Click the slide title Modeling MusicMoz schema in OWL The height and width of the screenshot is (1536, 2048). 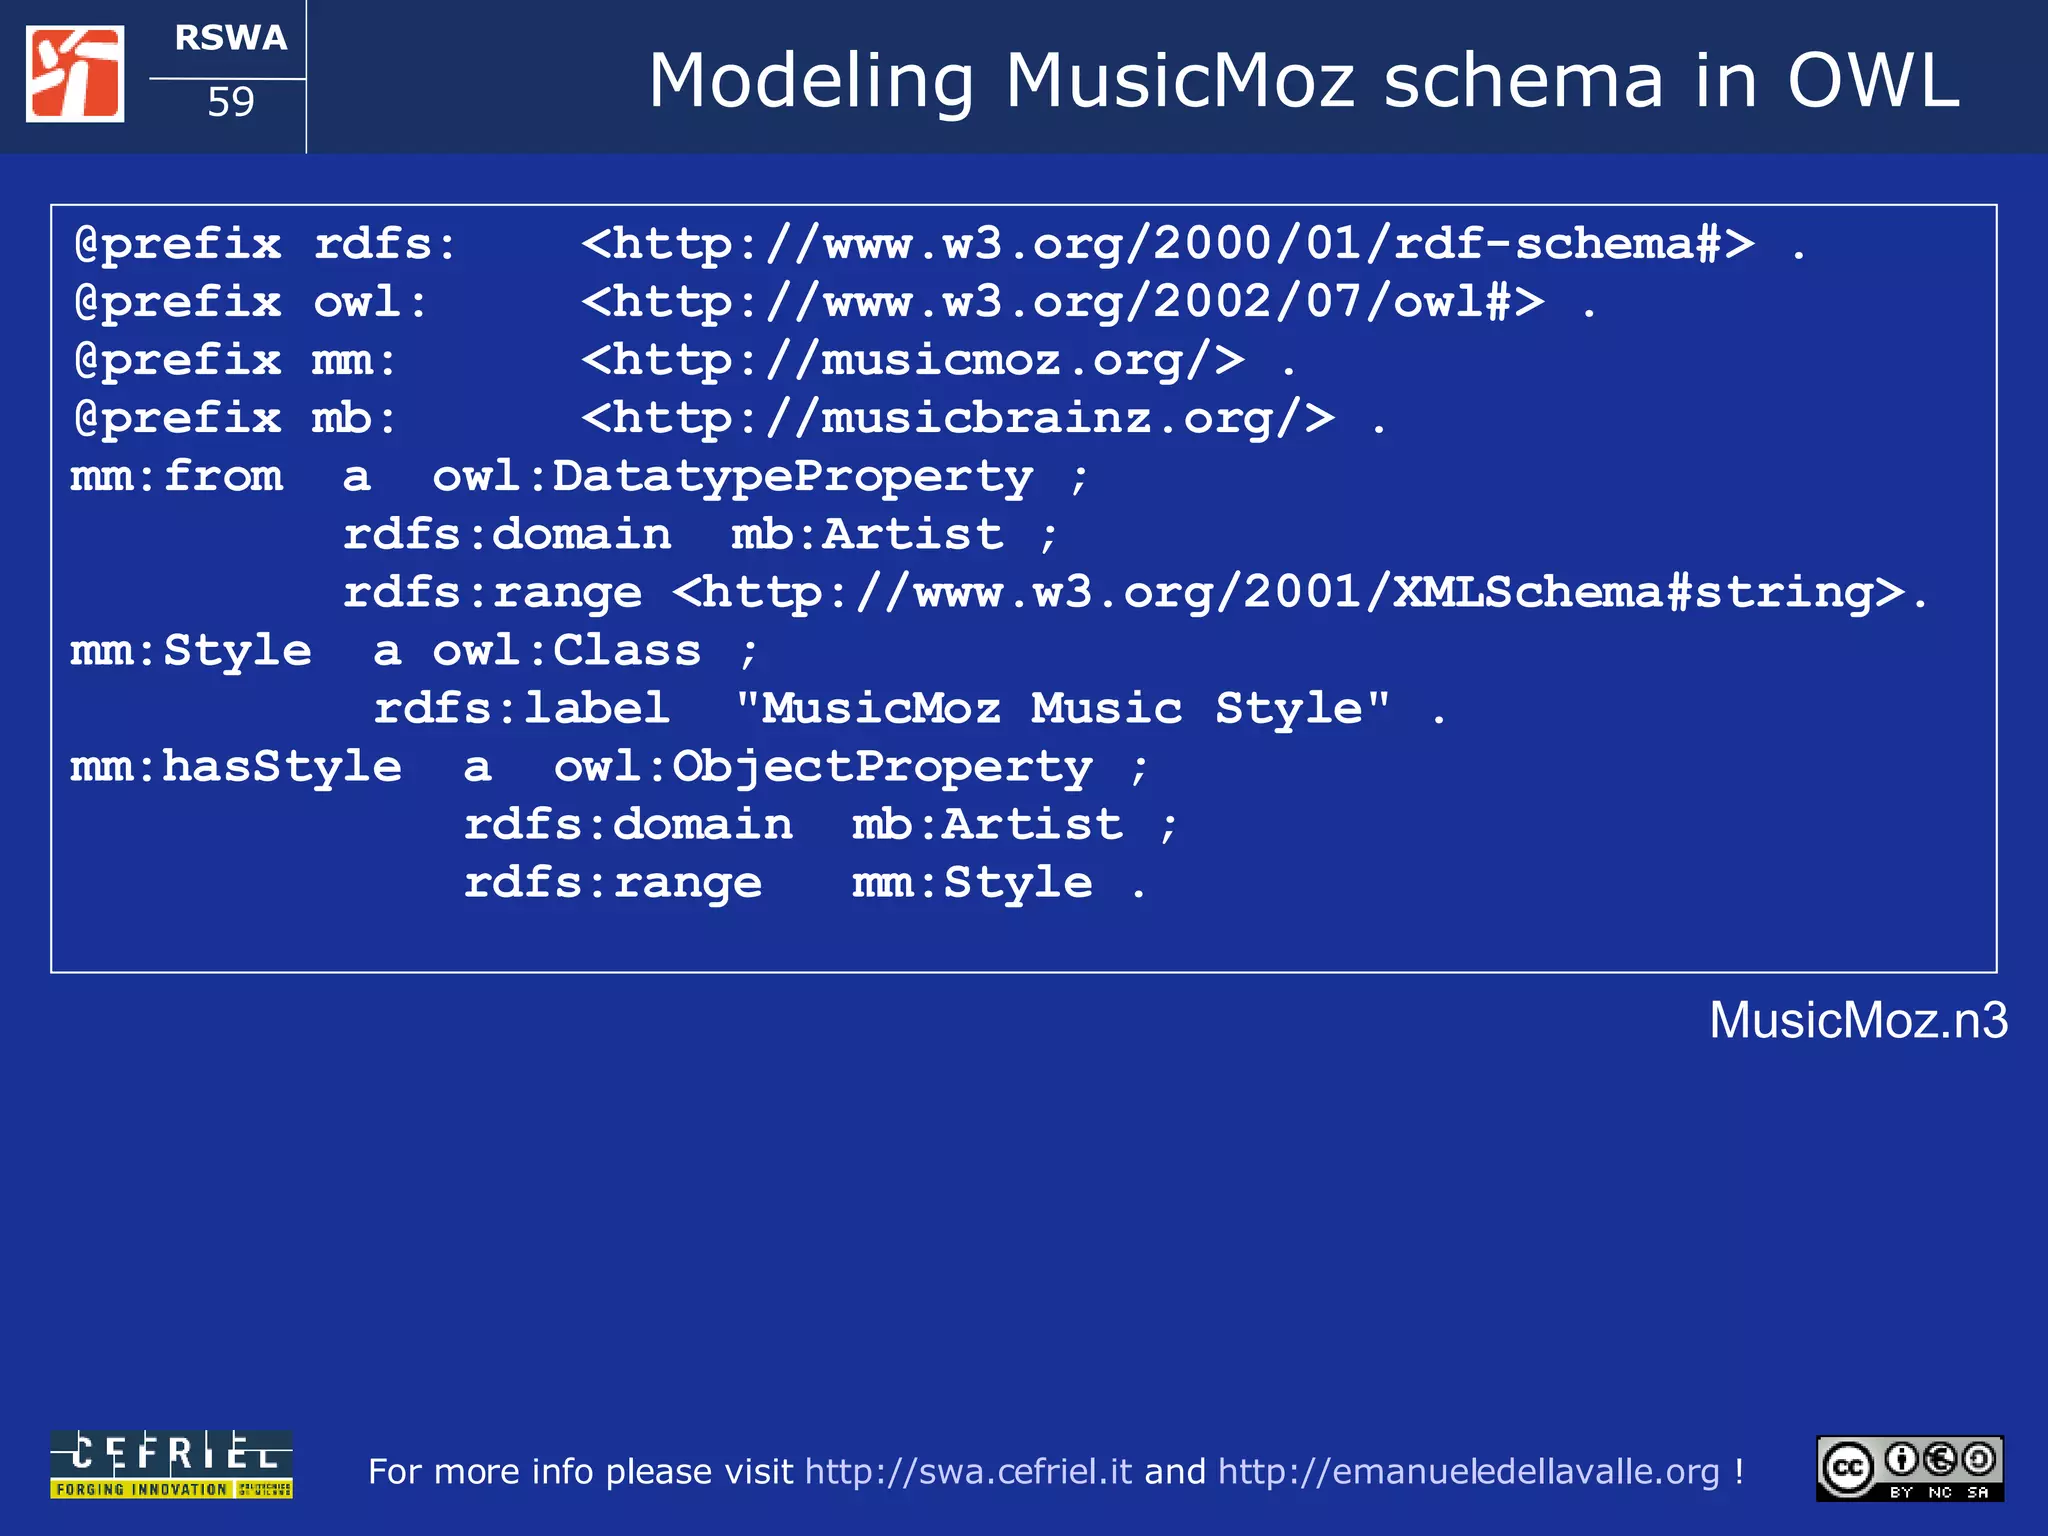1304,80
